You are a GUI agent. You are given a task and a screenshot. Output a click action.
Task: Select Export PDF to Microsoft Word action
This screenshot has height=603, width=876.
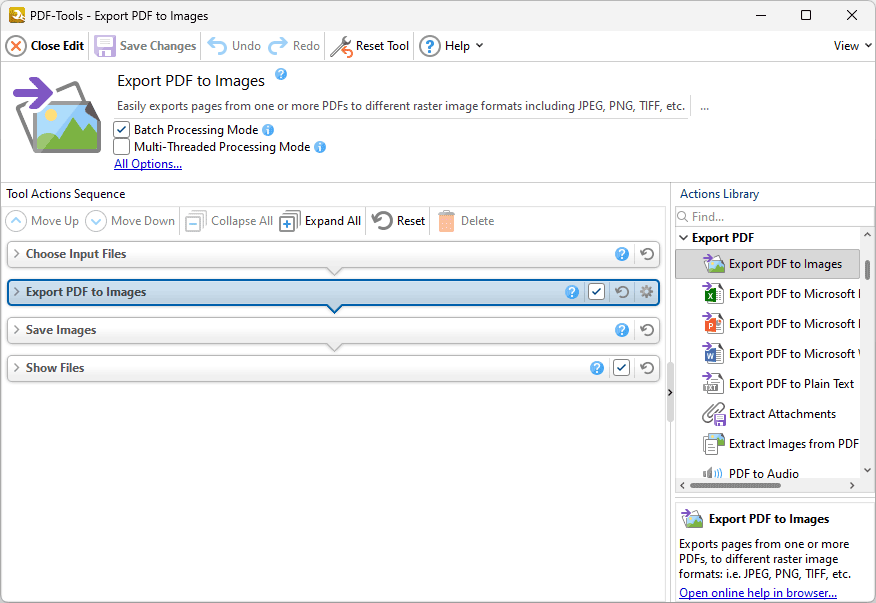pyautogui.click(x=768, y=354)
